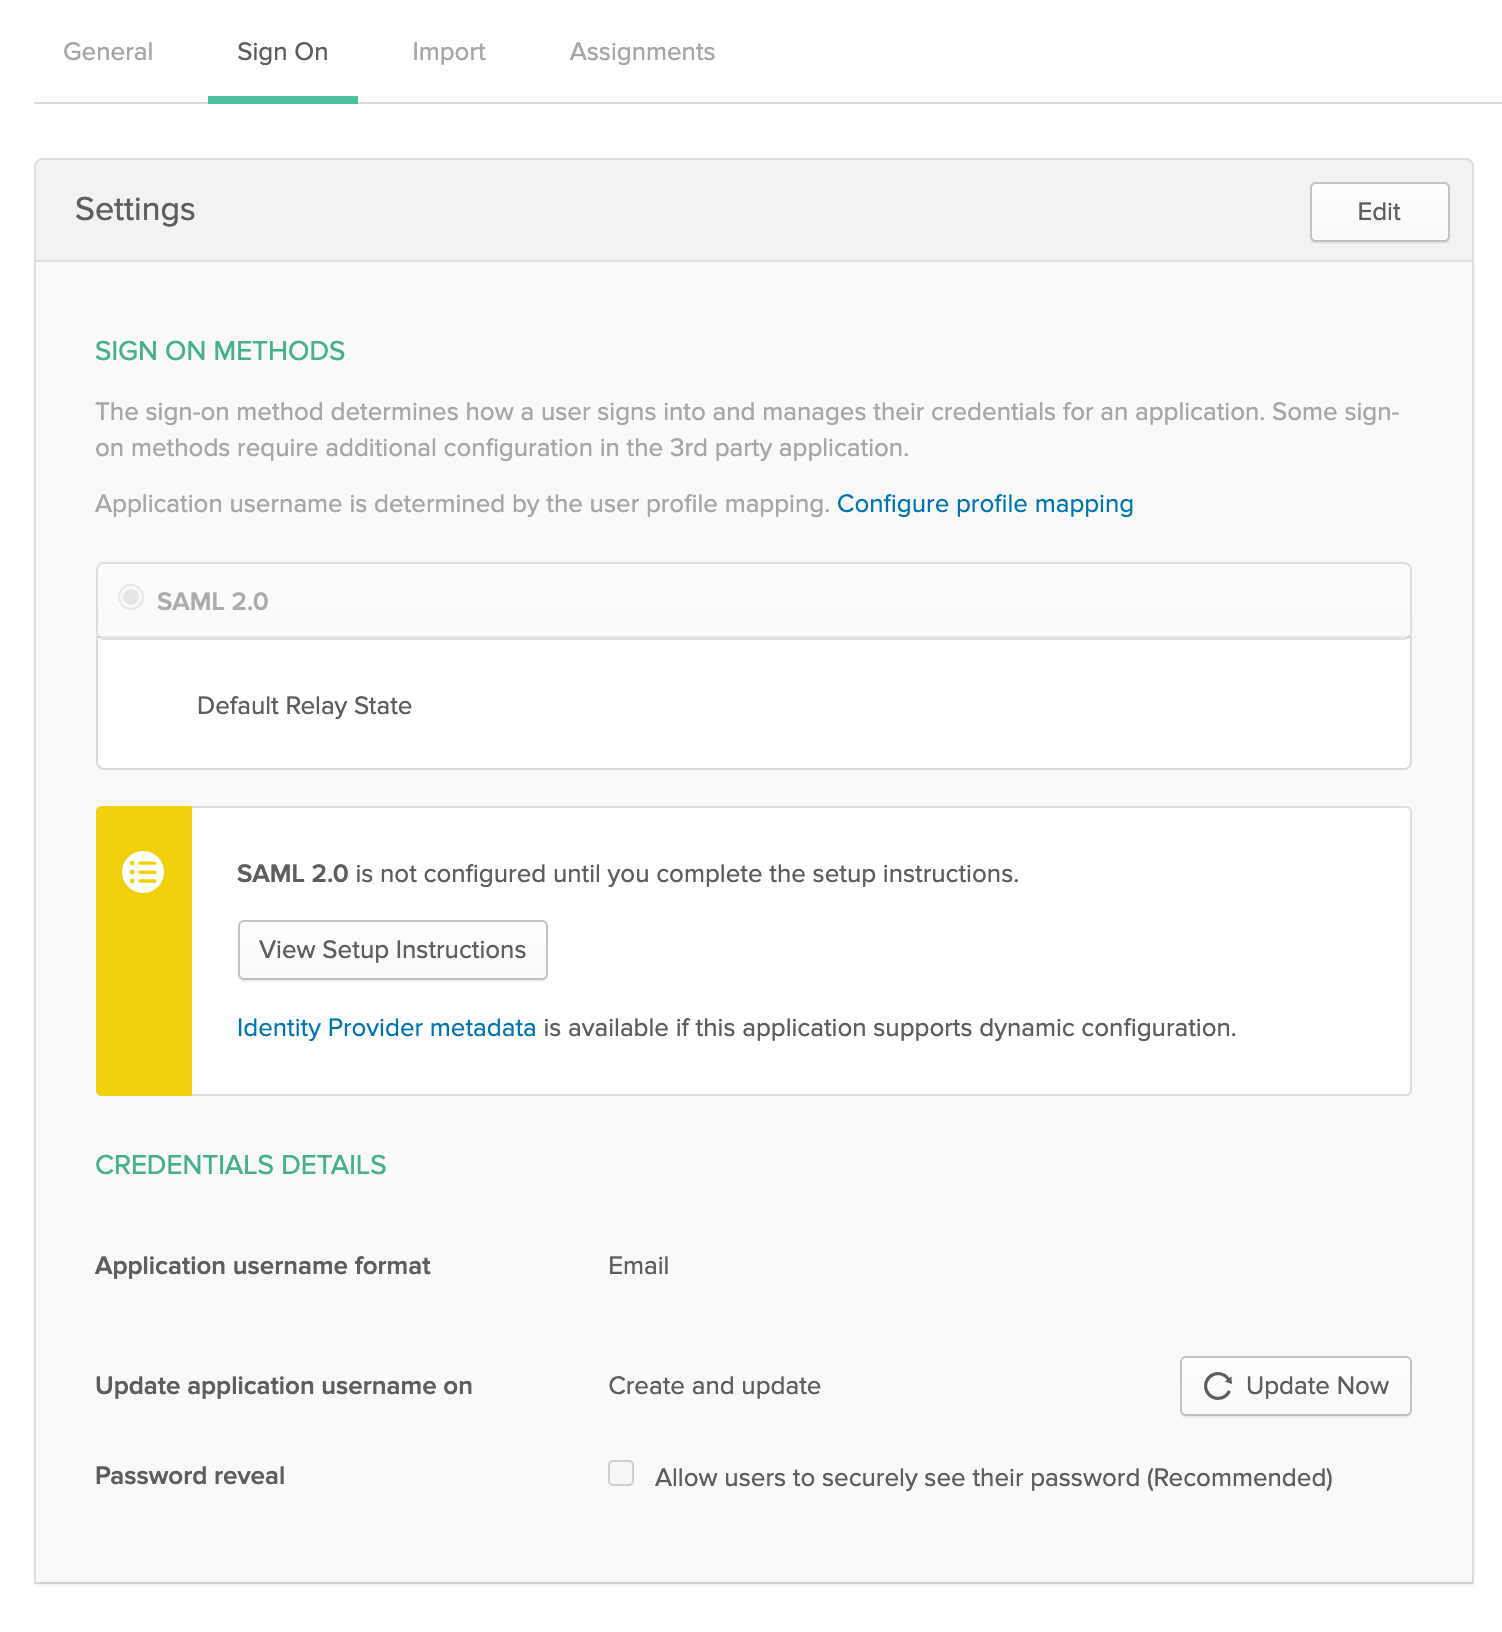
Task: Click the SAML 2.0 method label
Action: pos(212,601)
